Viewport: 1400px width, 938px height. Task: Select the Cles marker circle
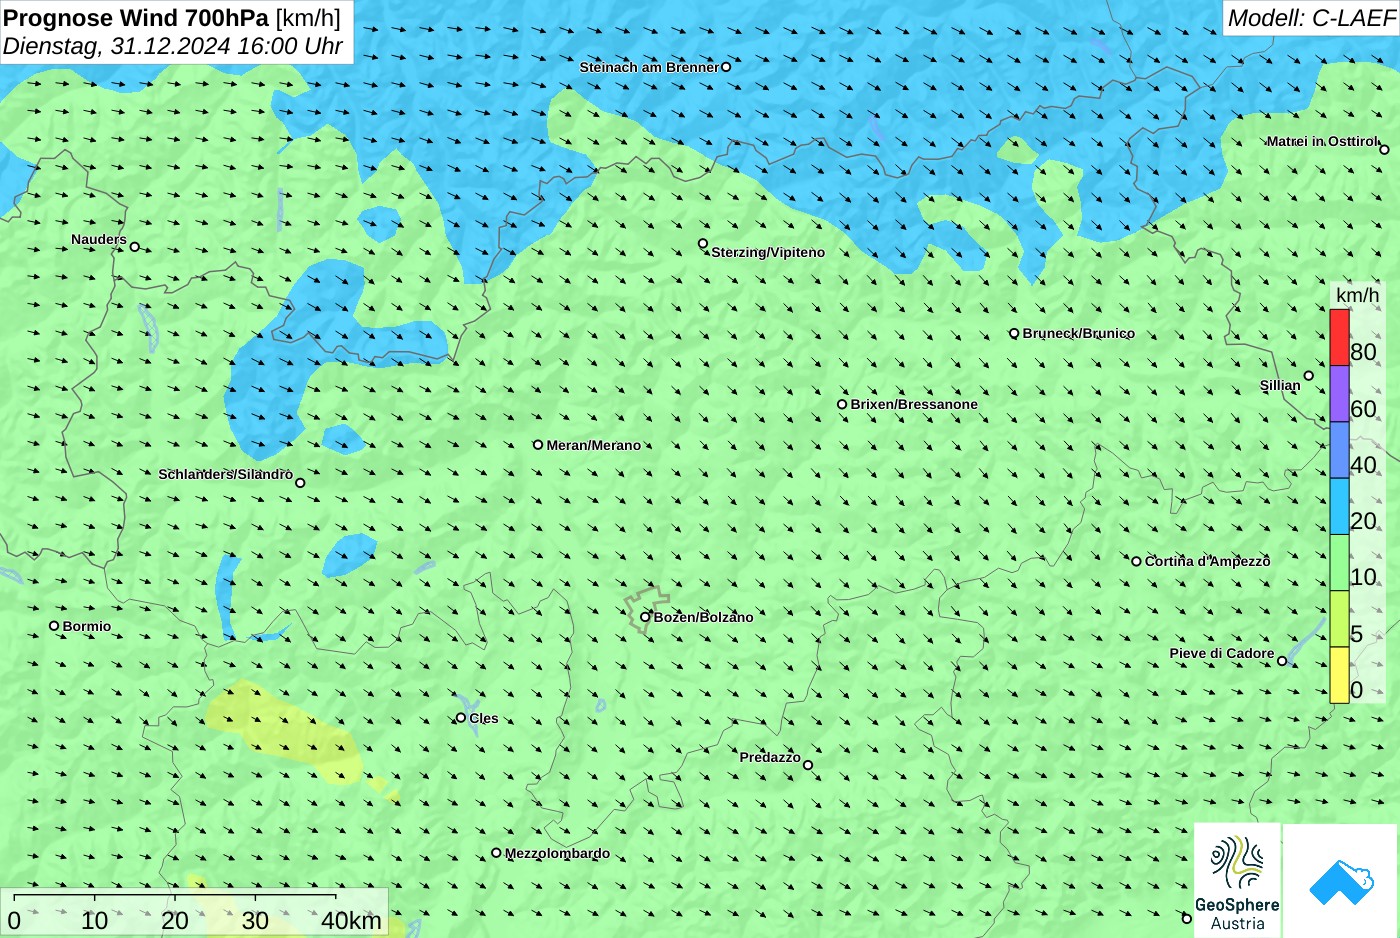coord(461,718)
